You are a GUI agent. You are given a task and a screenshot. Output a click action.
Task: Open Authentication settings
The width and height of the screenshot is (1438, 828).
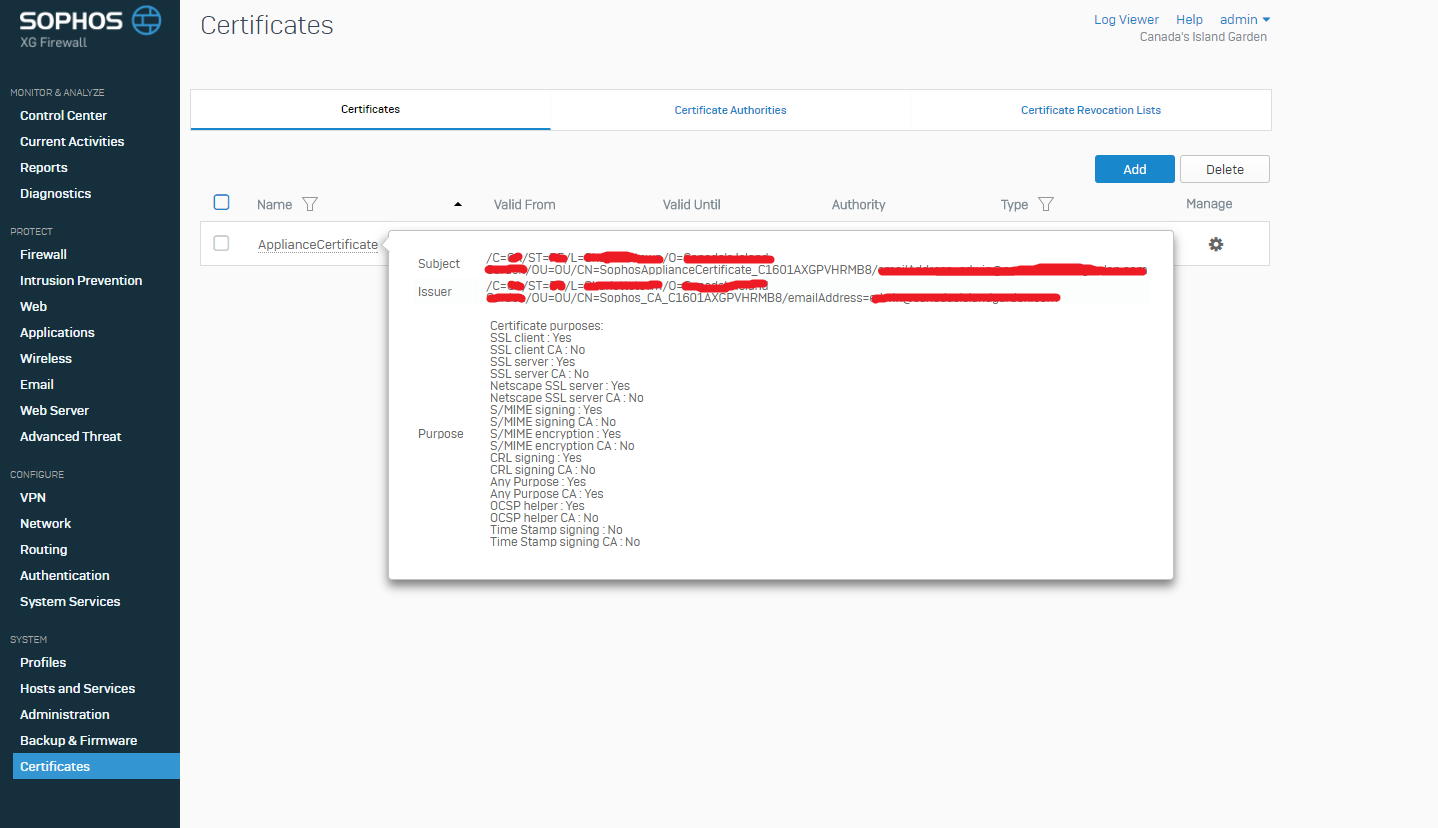(65, 575)
